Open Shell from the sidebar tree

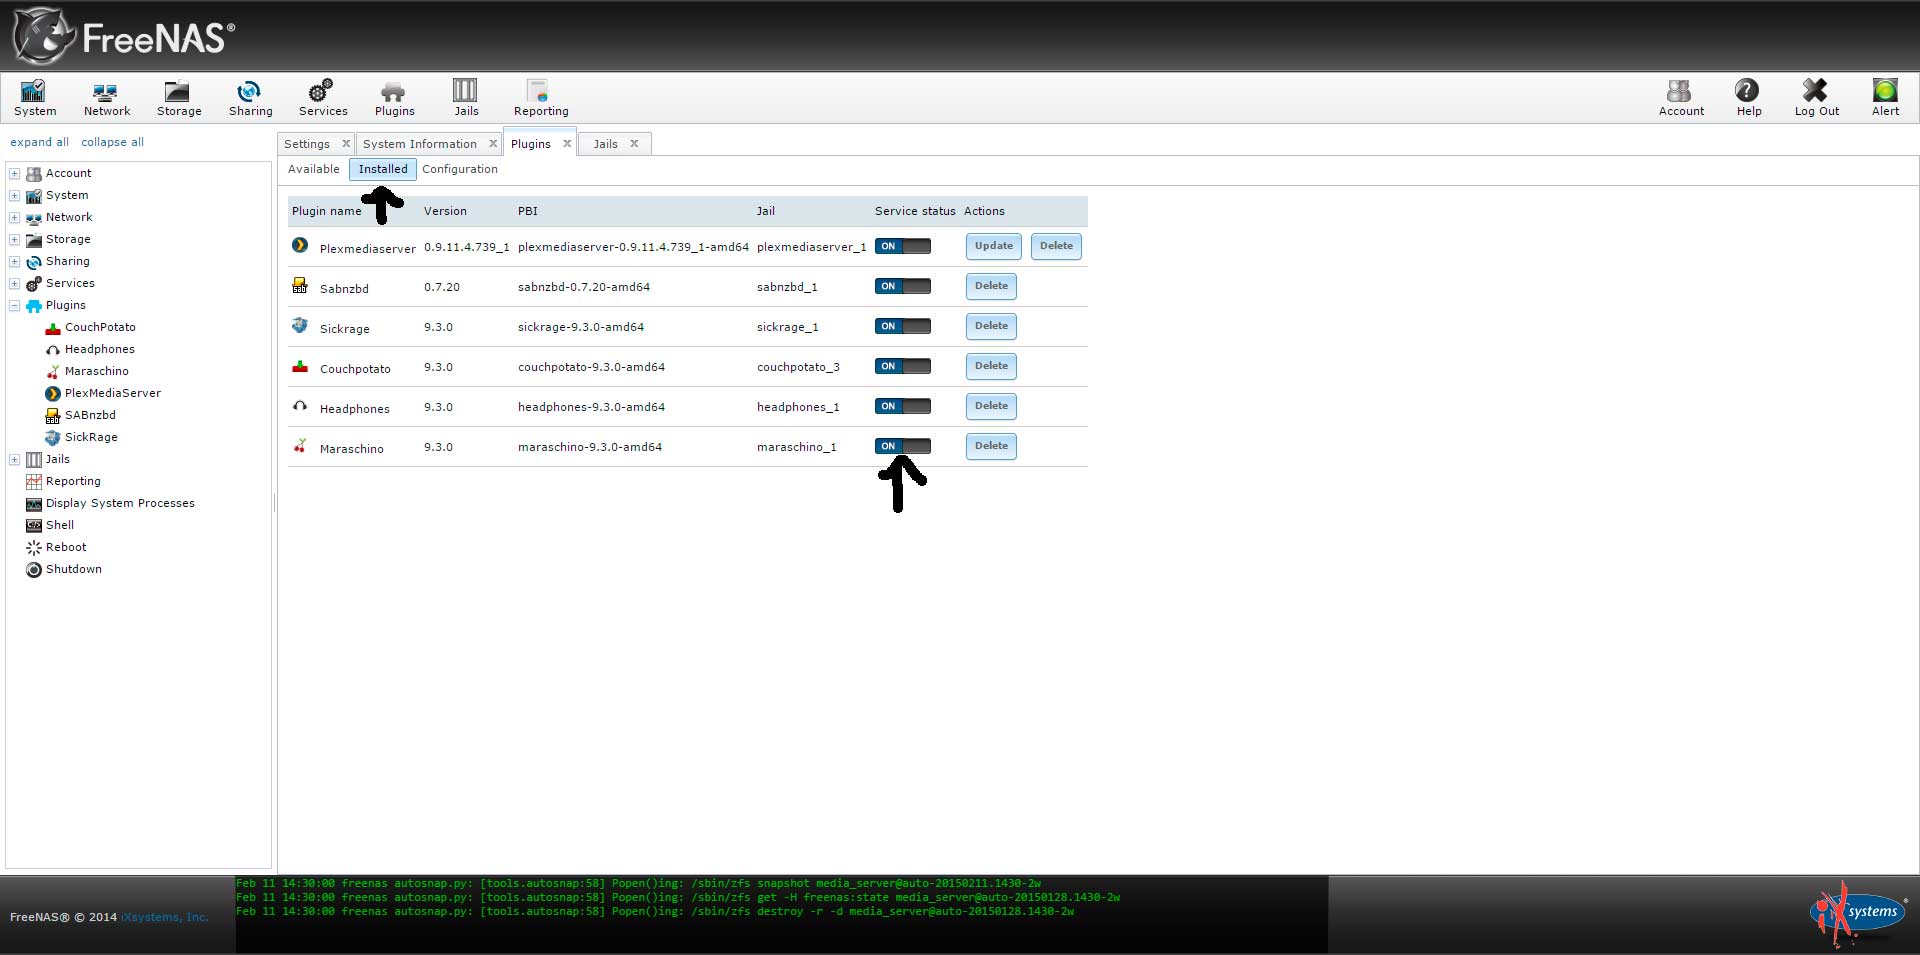tap(60, 525)
